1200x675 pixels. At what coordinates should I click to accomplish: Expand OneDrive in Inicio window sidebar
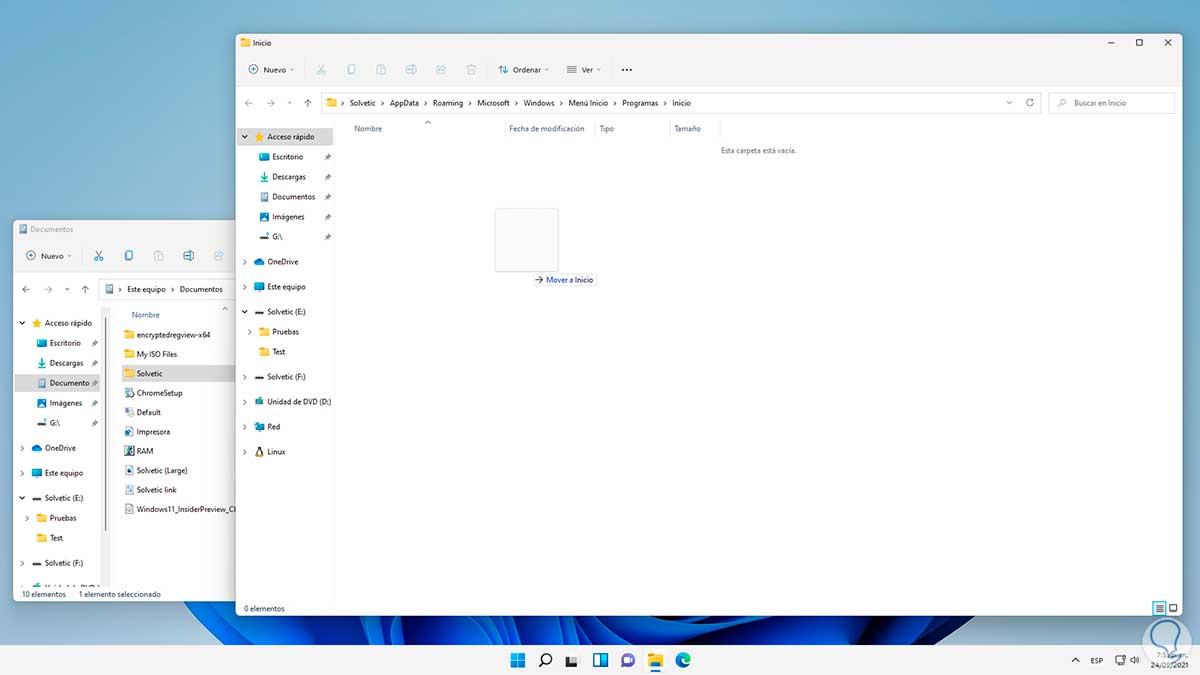tap(245, 262)
